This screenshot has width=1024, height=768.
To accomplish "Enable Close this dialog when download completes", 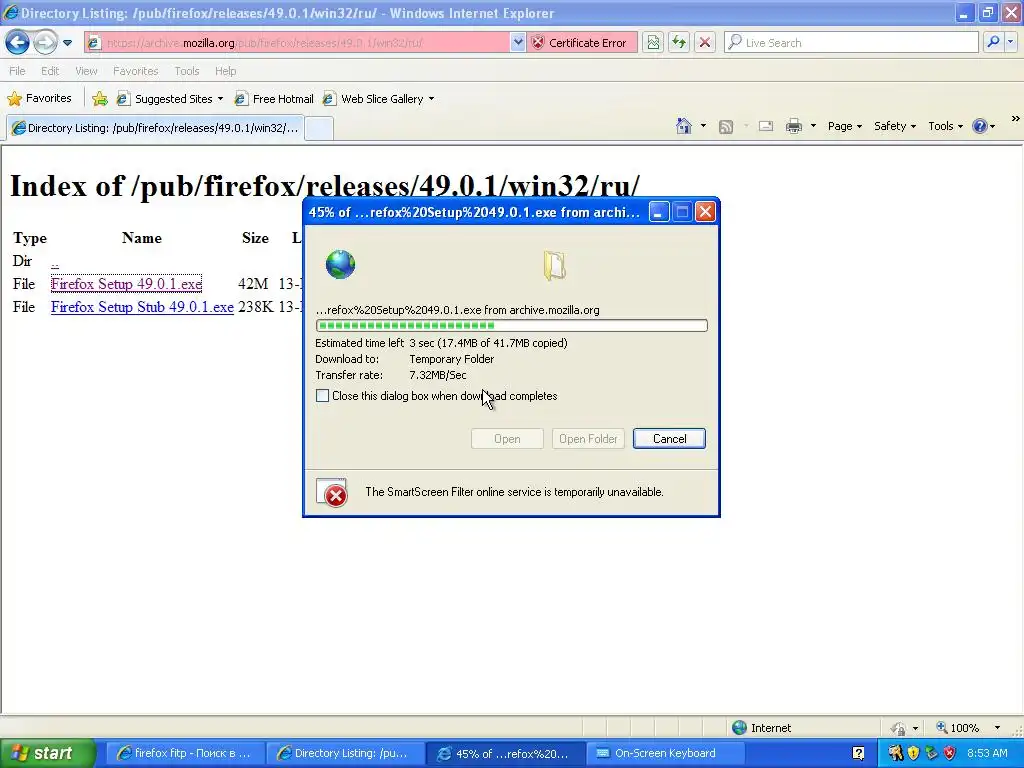I will (x=323, y=396).
